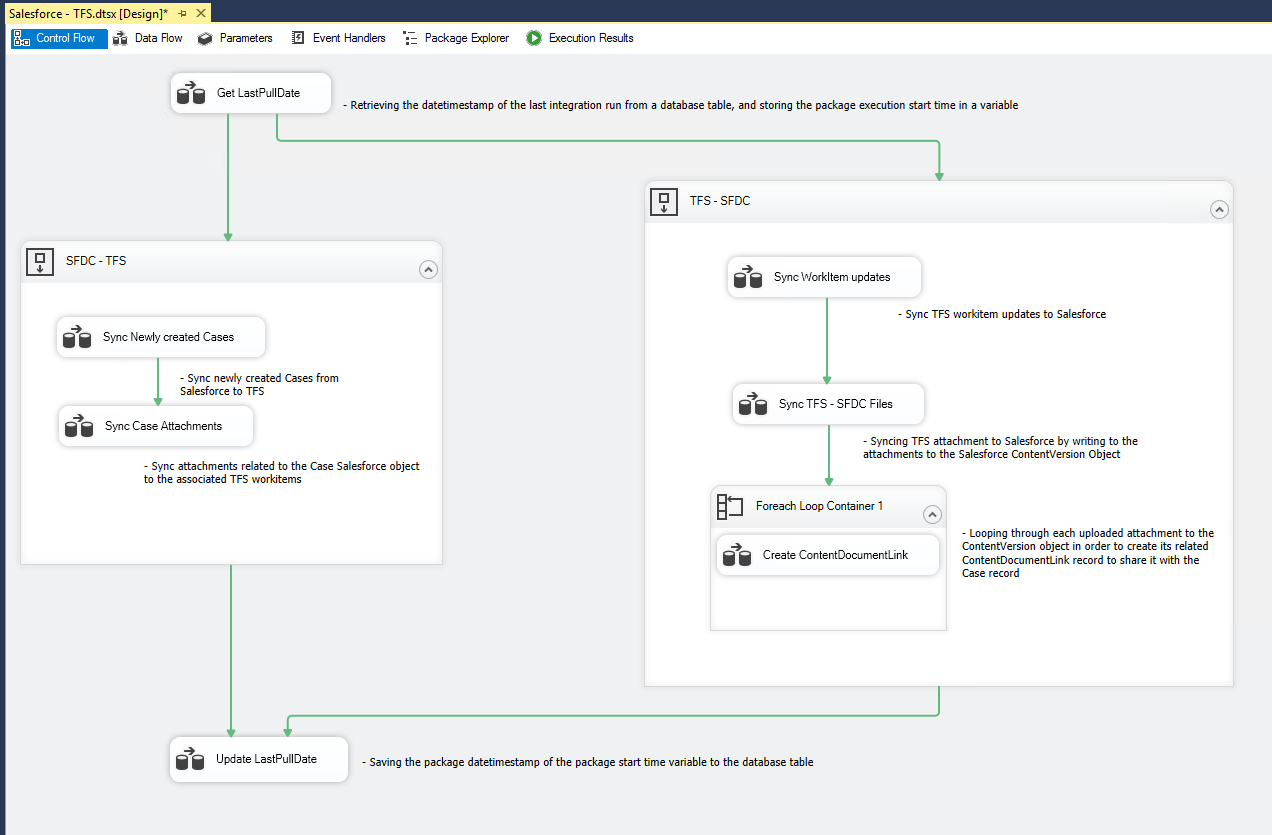Click the Sequence Container icon on TFS - SFDC header
The image size is (1272, 835).
(x=663, y=200)
